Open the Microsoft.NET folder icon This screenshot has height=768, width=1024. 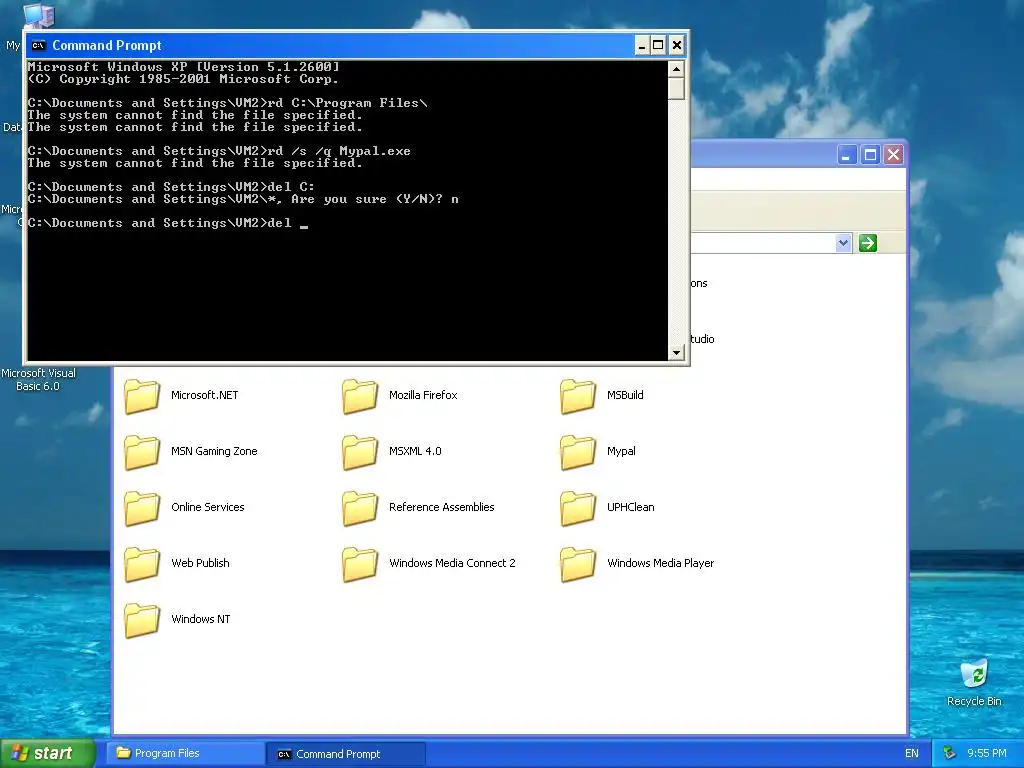click(142, 396)
